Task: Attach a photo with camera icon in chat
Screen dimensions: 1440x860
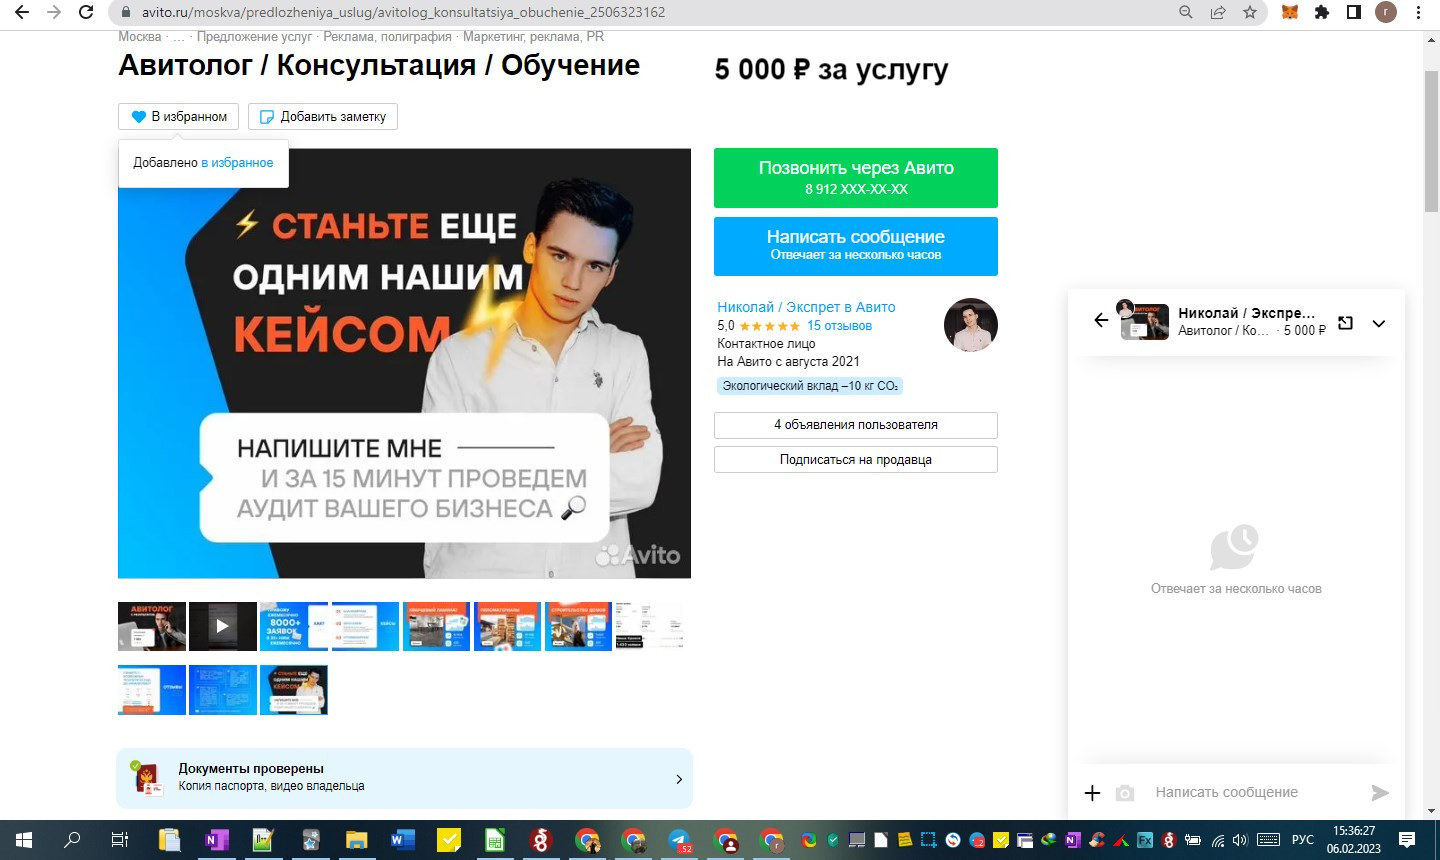Action: coord(1125,793)
